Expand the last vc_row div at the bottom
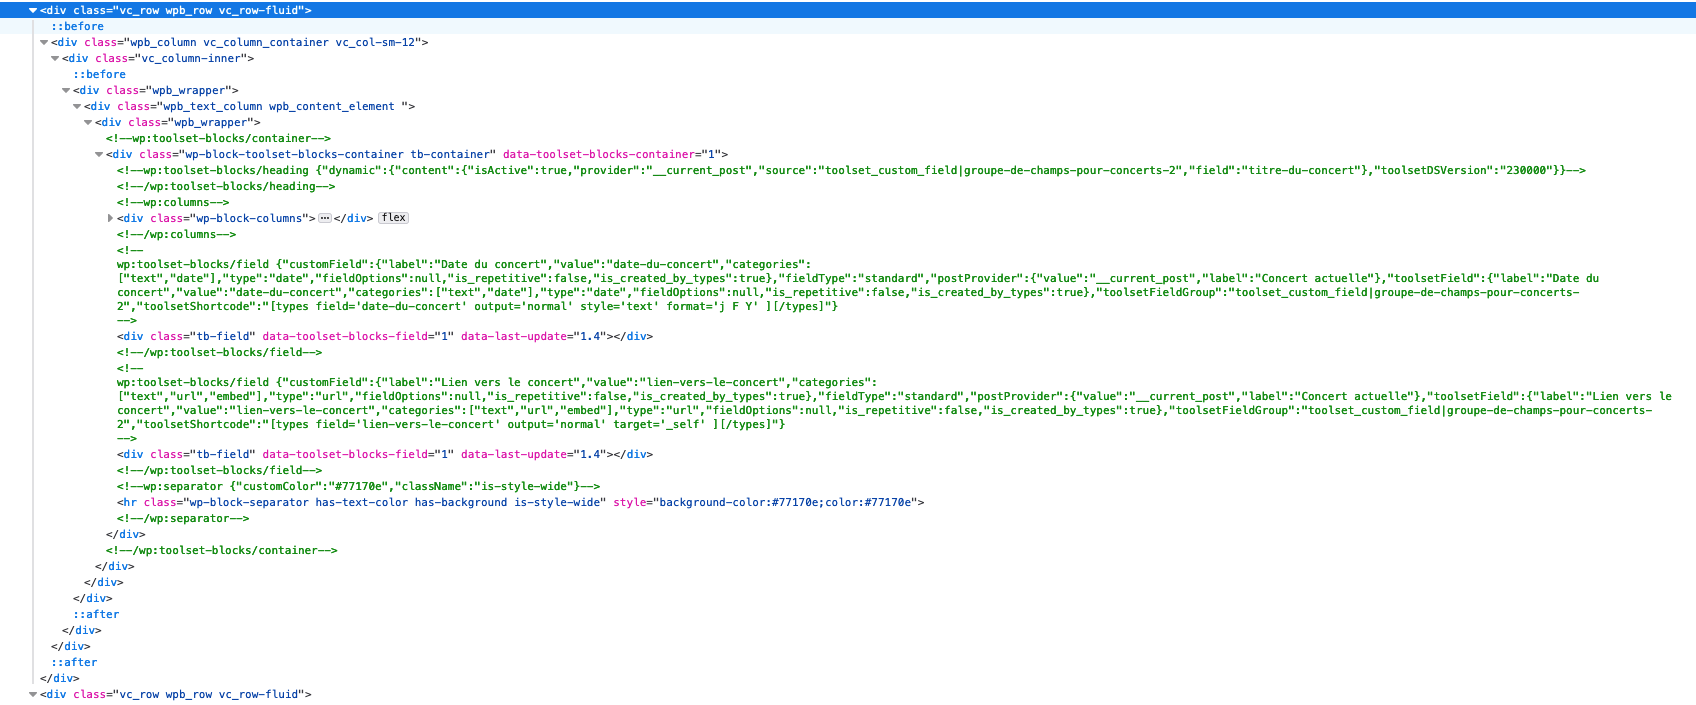This screenshot has width=1696, height=705. coord(33,694)
